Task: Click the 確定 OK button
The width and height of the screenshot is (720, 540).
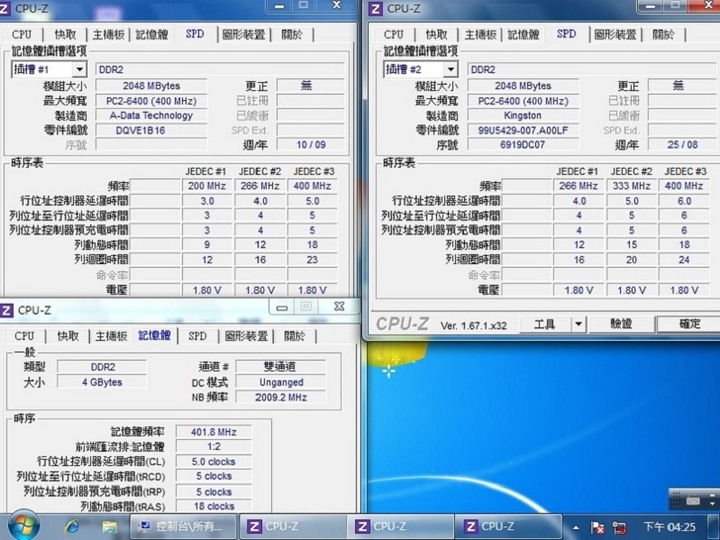Action: click(x=689, y=324)
